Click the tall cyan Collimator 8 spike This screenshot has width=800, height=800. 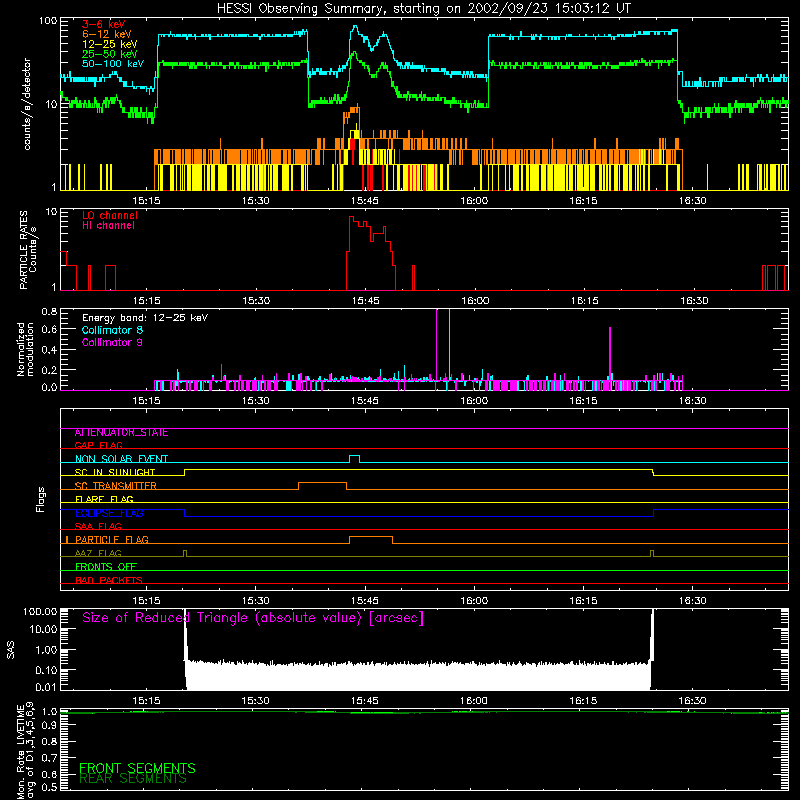coord(449,349)
